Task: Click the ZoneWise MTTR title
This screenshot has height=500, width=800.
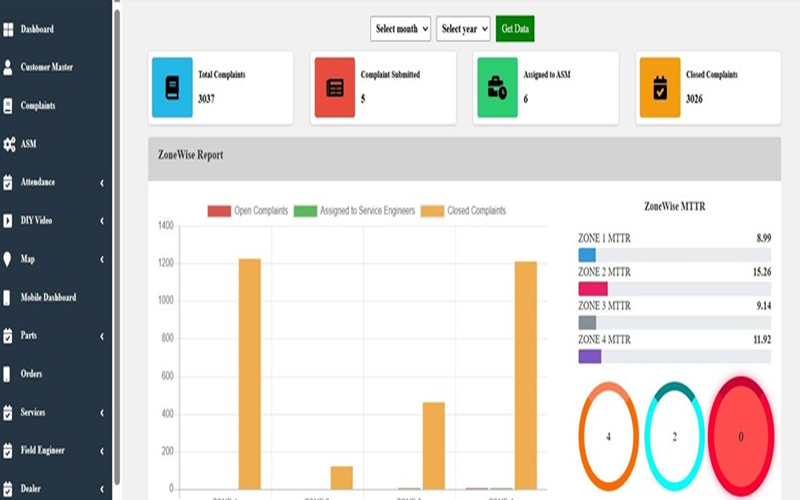Action: pyautogui.click(x=674, y=207)
